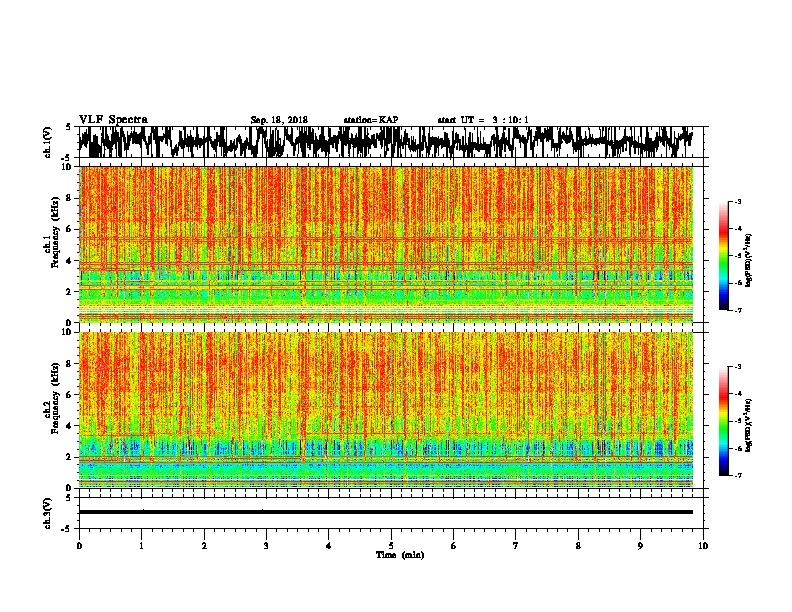Click the 'station=KAP' header label
The height and width of the screenshot is (612, 792).
371,120
